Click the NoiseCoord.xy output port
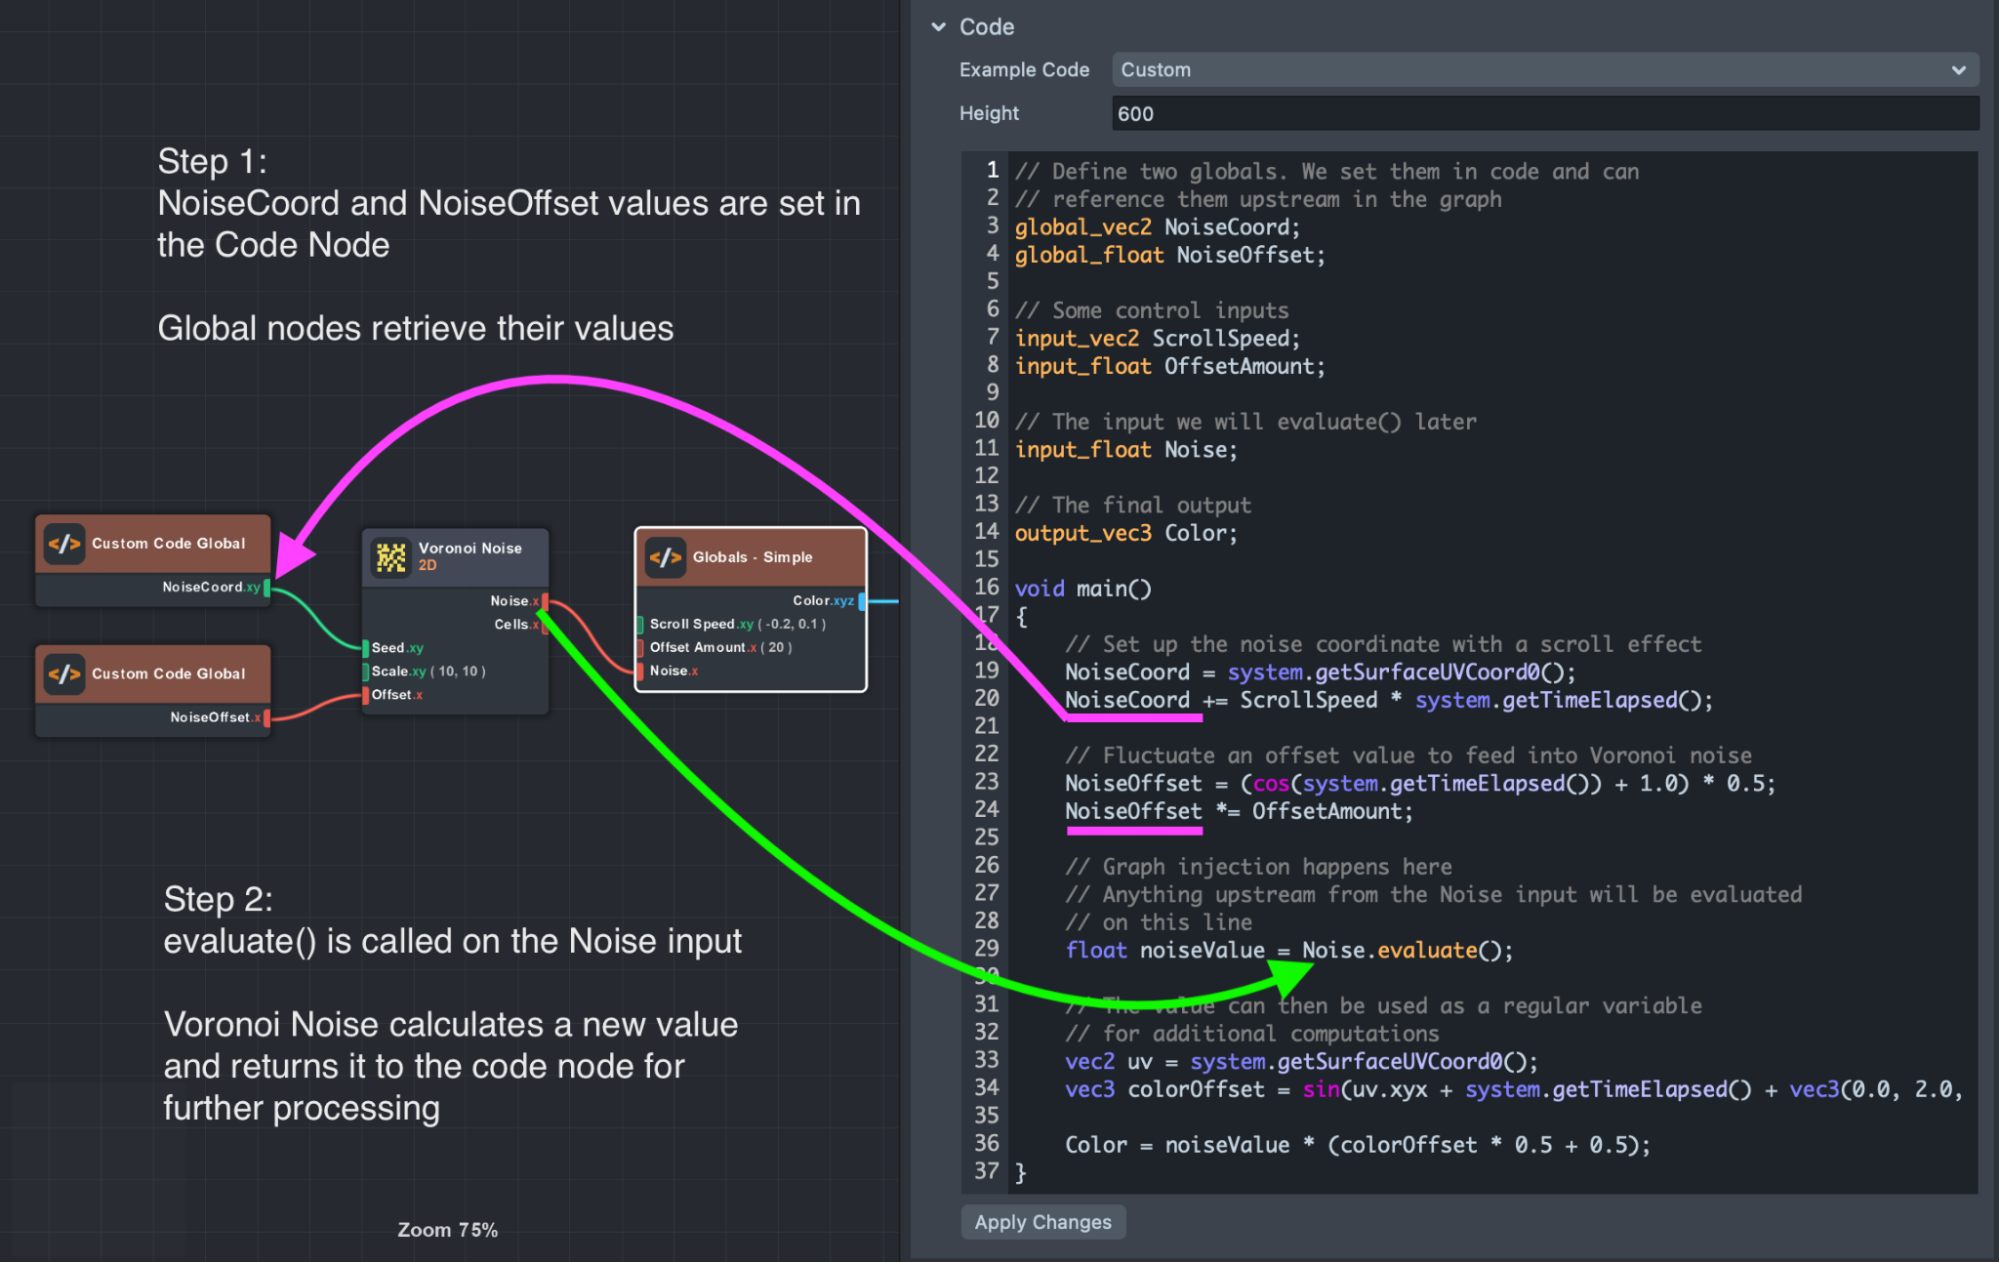The width and height of the screenshot is (1999, 1263). pyautogui.click(x=267, y=588)
